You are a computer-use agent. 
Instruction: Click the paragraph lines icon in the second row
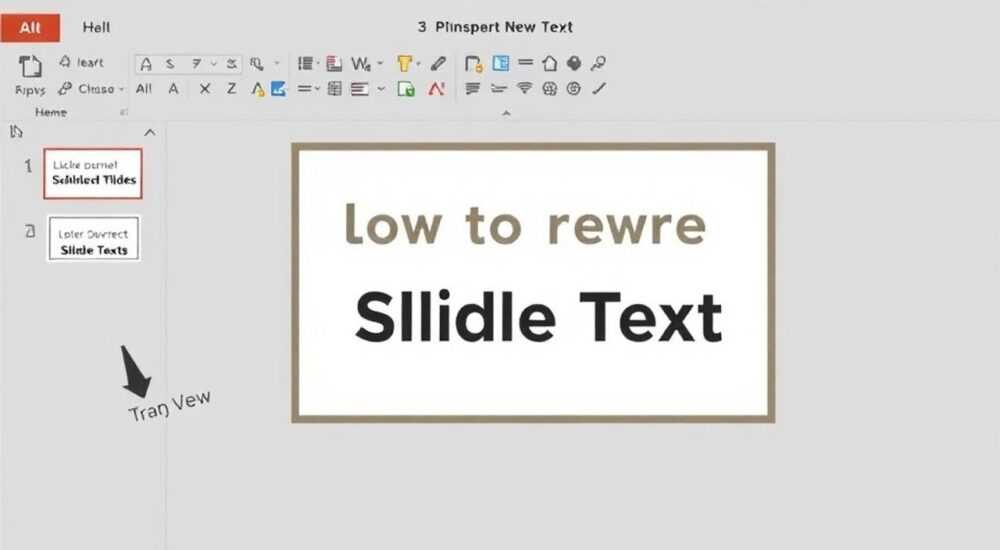coord(473,89)
